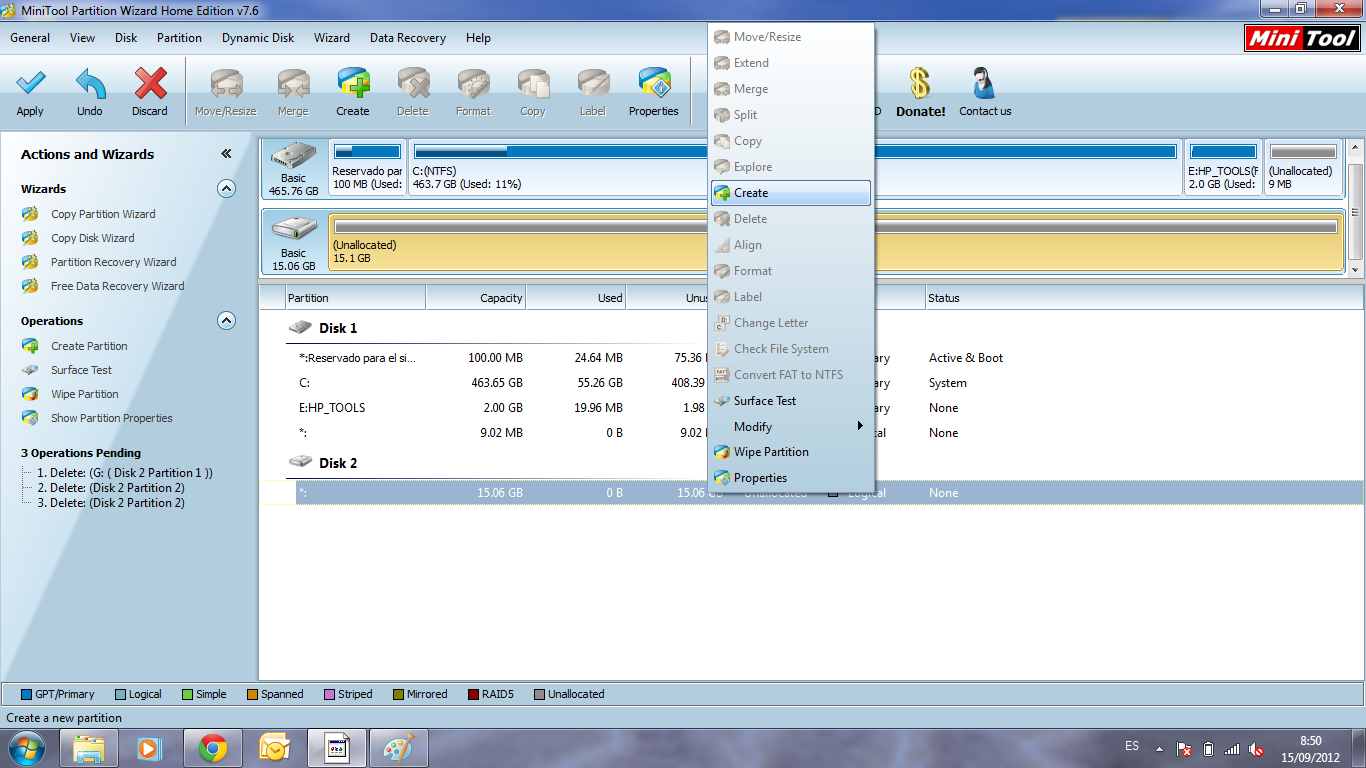1366x768 pixels.
Task: Select pending operation 3 Delete Disk 2 Partition 2
Action: [x=110, y=503]
